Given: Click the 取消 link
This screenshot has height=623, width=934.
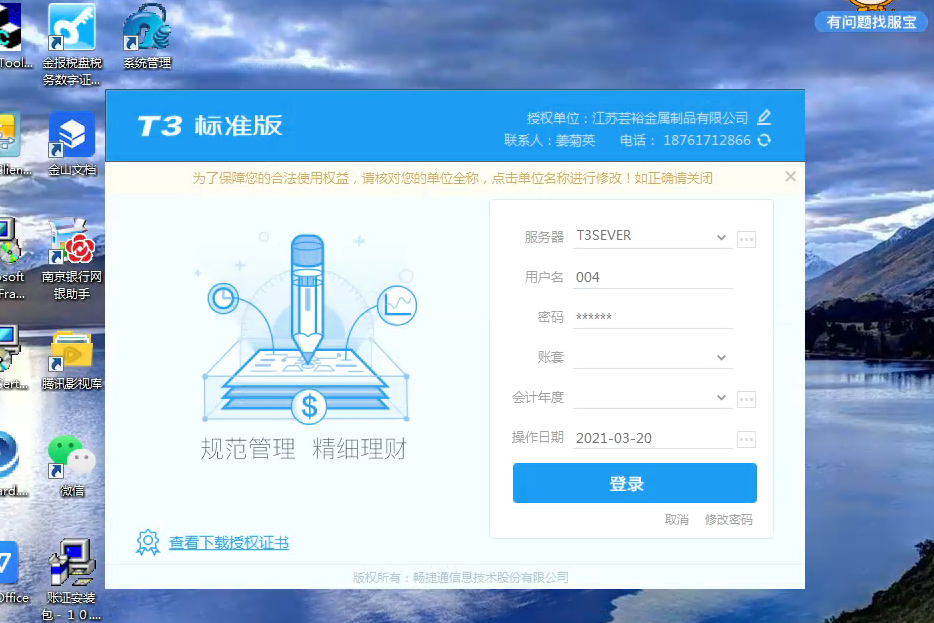Looking at the screenshot, I should click(x=677, y=519).
